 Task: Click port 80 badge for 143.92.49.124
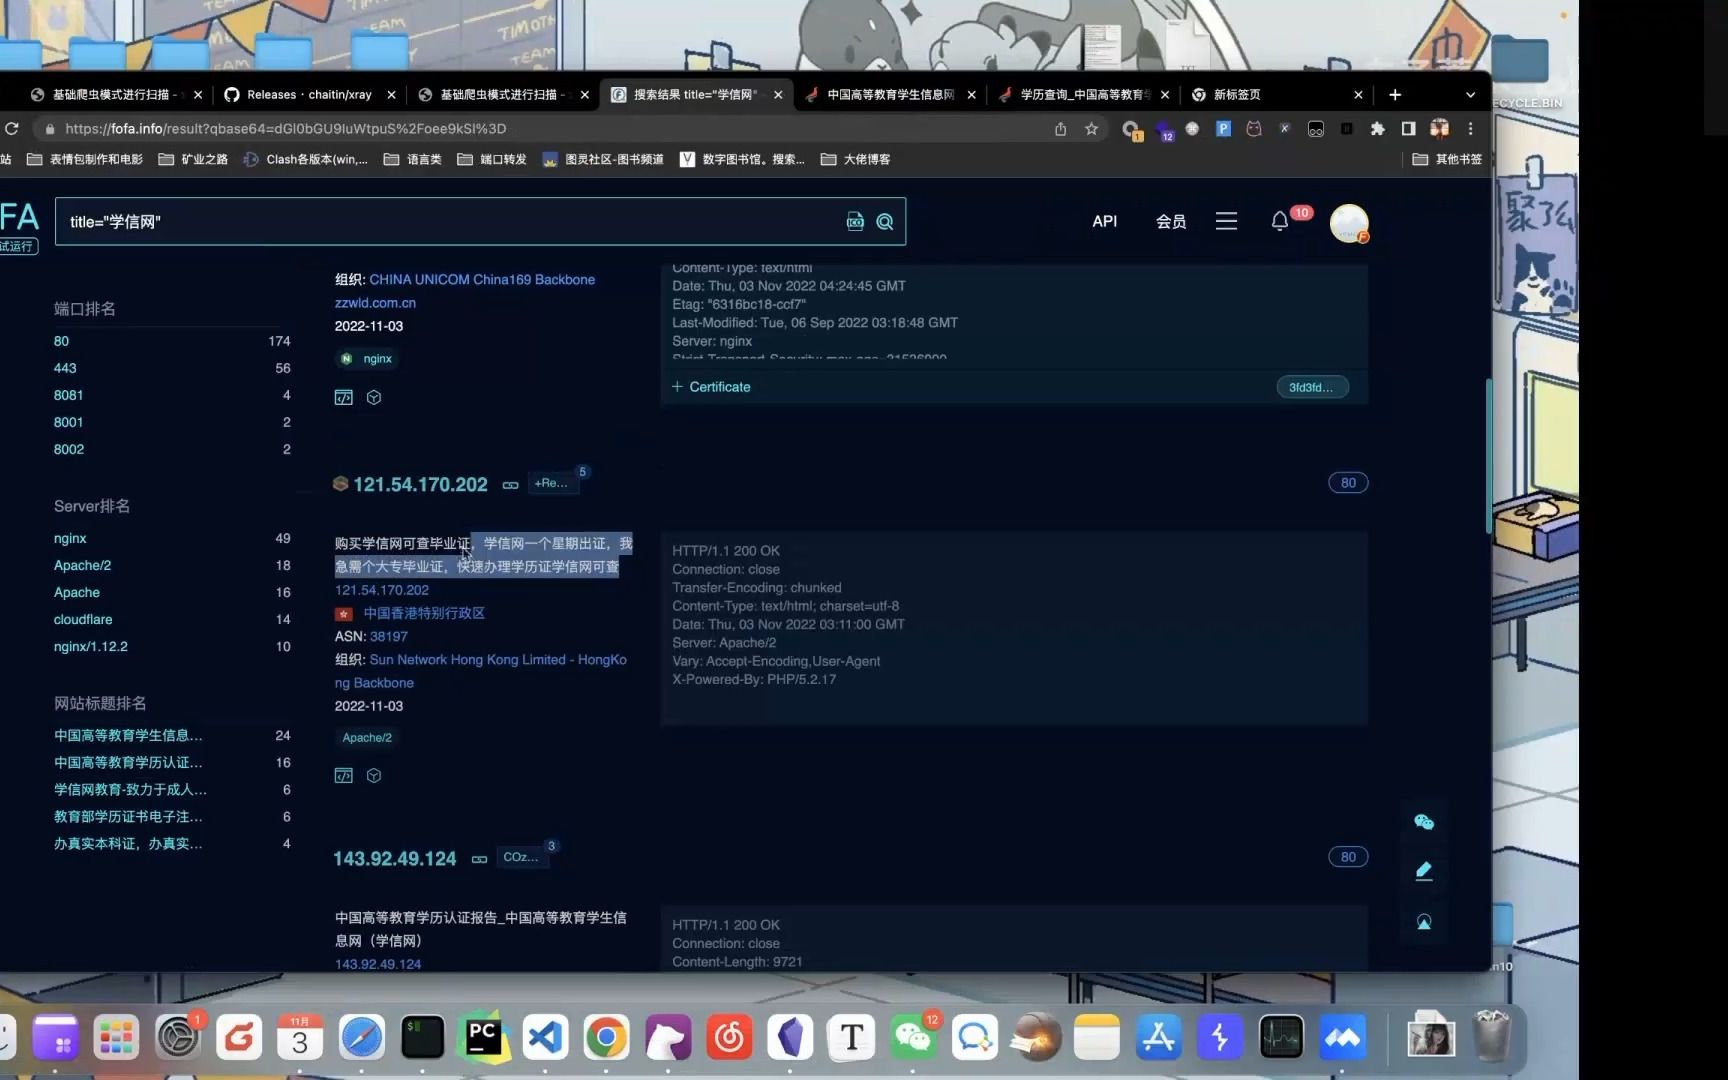[1348, 857]
